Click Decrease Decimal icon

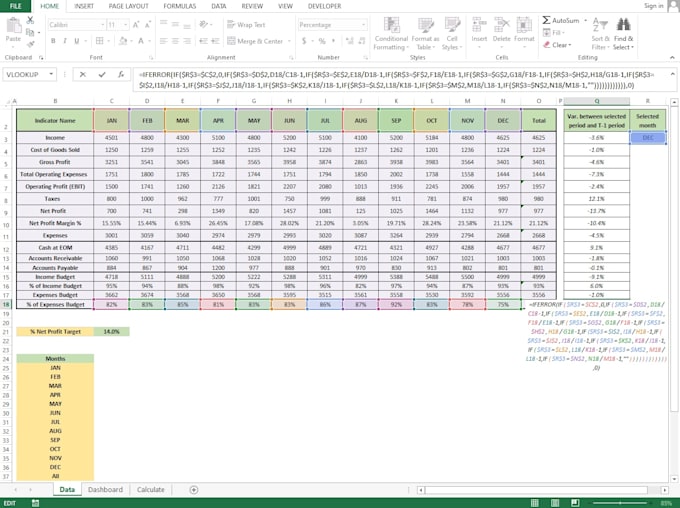(x=361, y=41)
